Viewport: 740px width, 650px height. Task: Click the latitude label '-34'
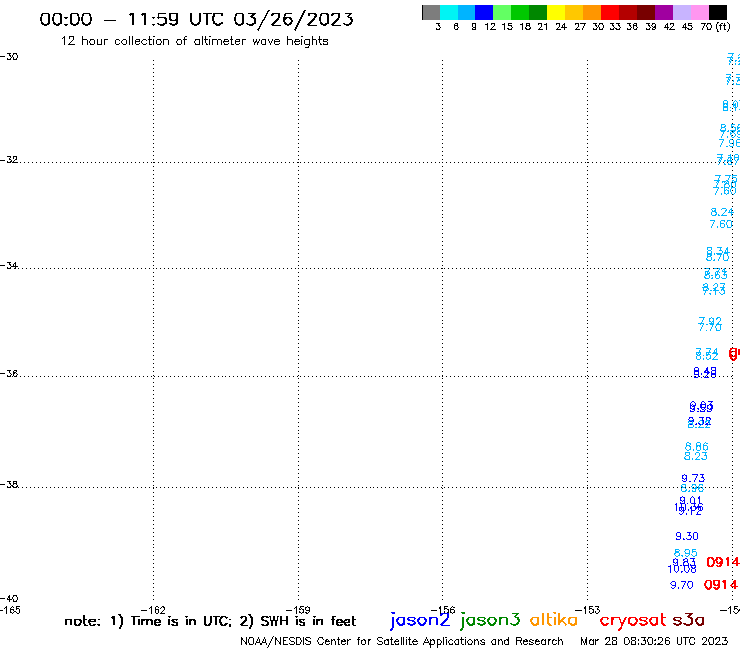9,265
